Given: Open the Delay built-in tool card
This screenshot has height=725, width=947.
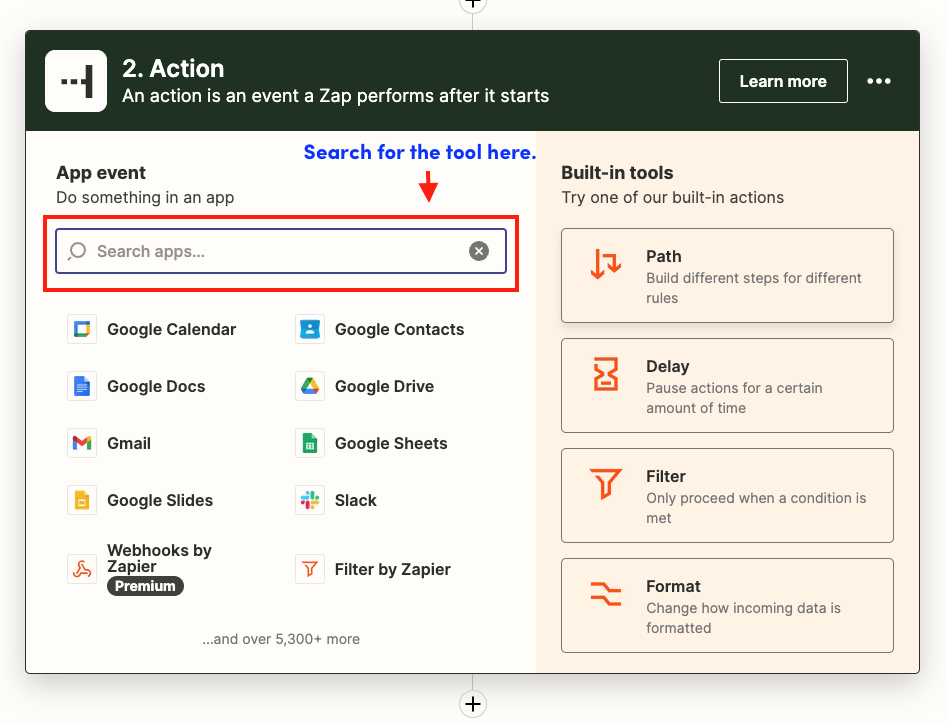Looking at the screenshot, I should [x=727, y=385].
